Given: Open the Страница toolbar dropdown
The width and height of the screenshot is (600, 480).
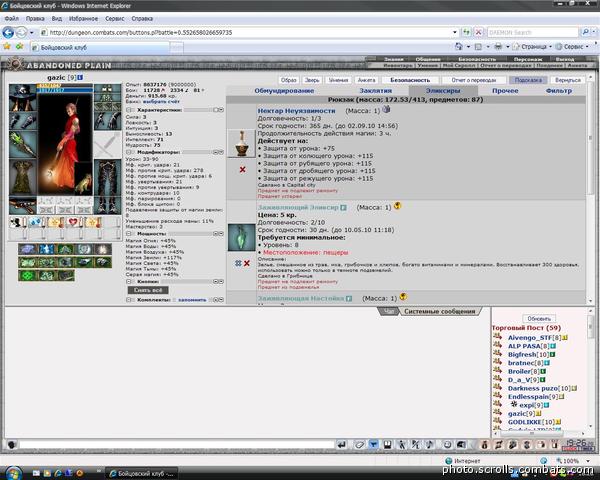Looking at the screenshot, I should click(x=532, y=47).
